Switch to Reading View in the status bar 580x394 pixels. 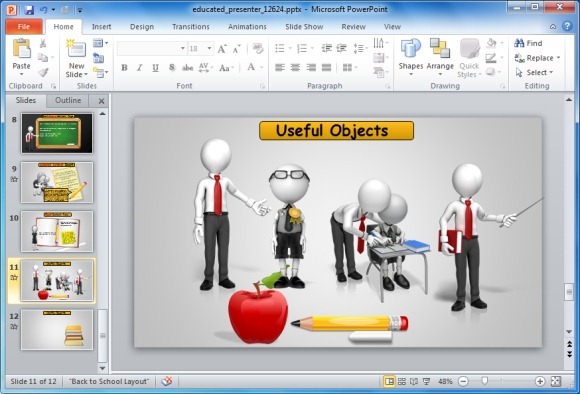[x=414, y=381]
